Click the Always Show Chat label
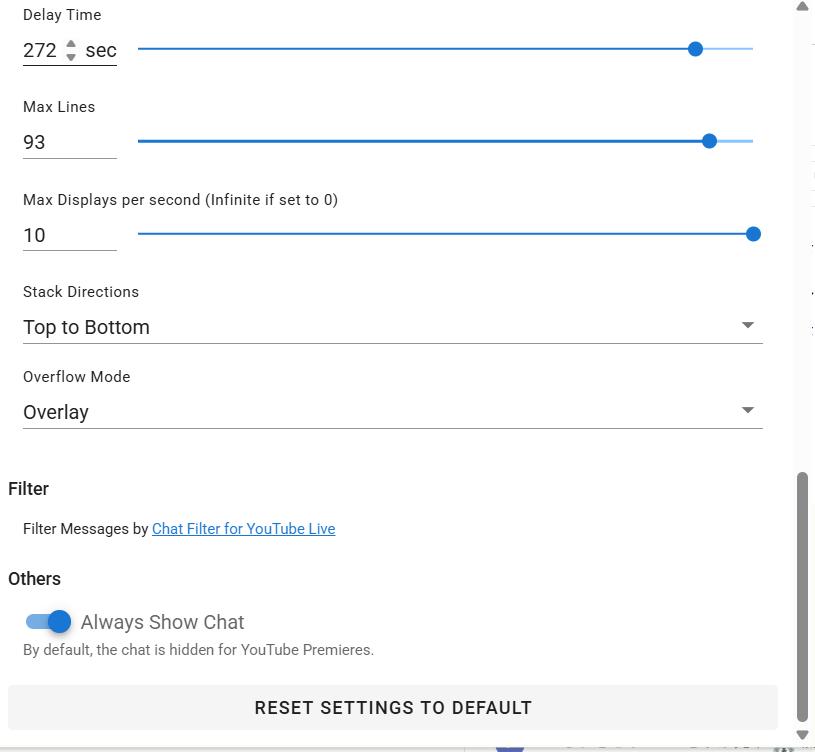815x752 pixels. (x=162, y=622)
